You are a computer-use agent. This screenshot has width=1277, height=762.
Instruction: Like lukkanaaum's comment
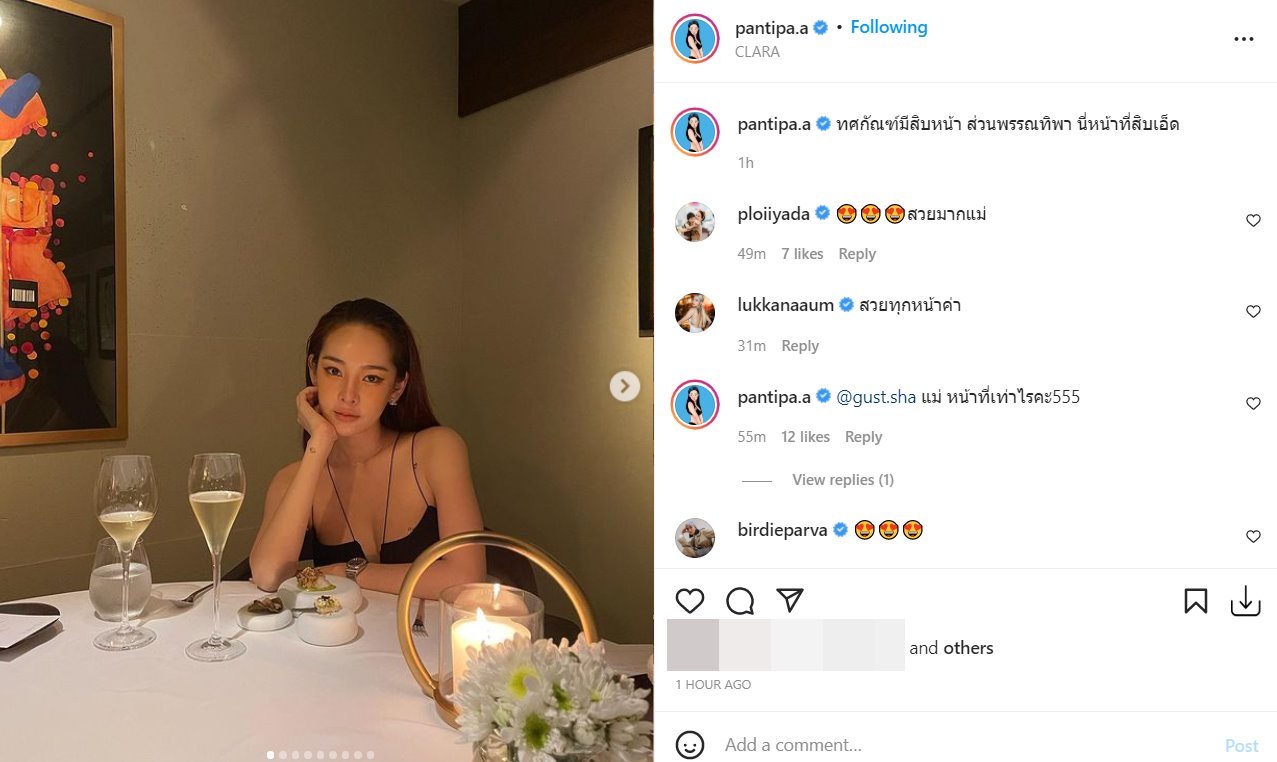[1253, 312]
